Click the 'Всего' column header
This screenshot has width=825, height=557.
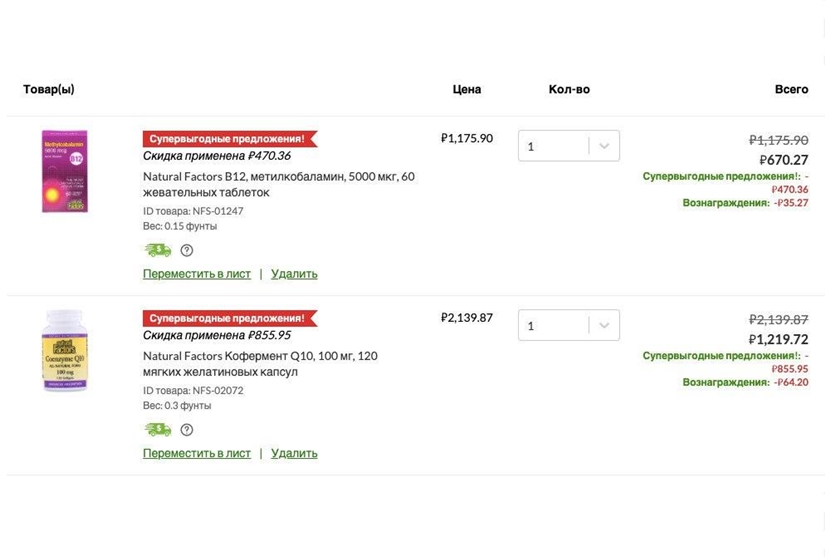(791, 89)
